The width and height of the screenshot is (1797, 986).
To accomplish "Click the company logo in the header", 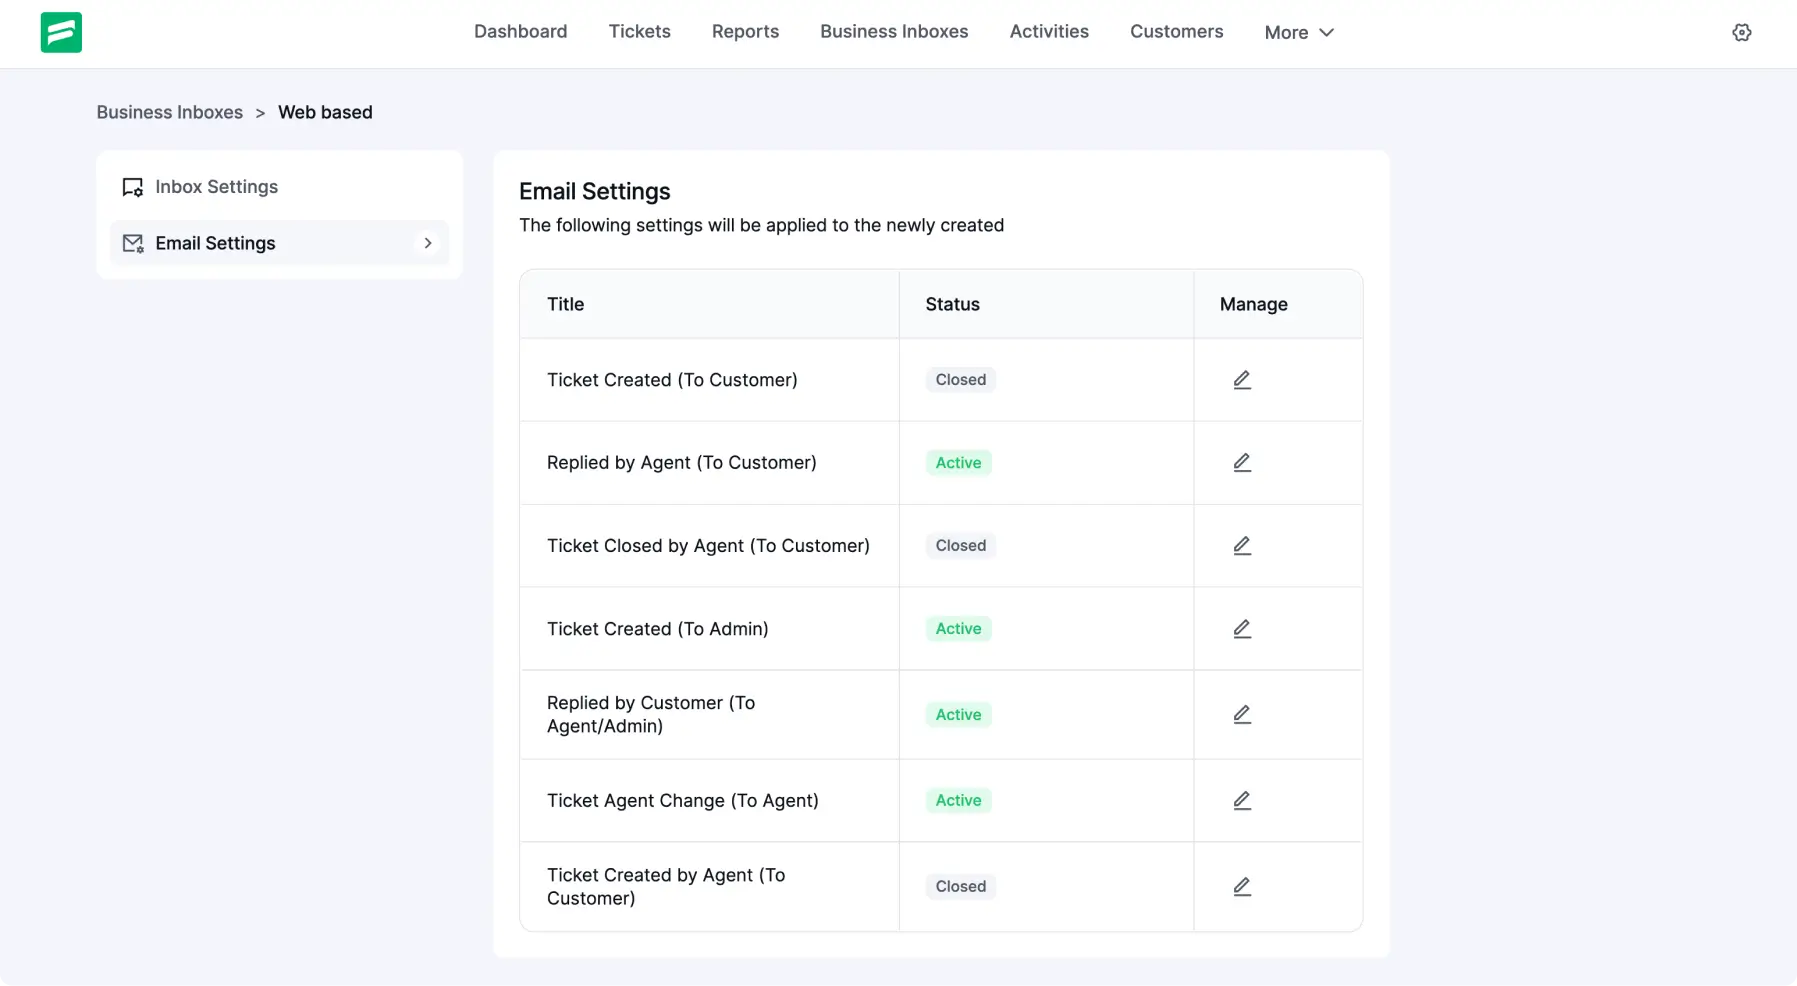I will pyautogui.click(x=61, y=32).
